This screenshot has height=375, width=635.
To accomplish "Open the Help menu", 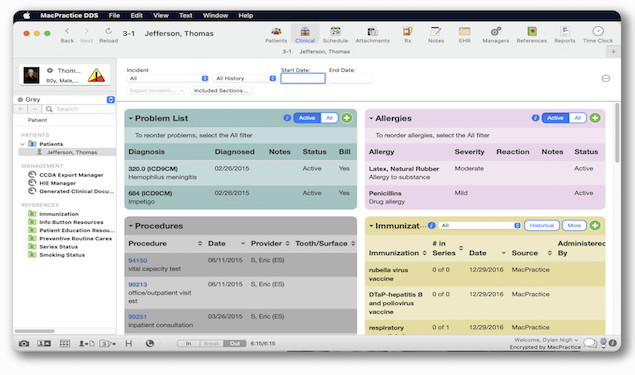I will [245, 15].
